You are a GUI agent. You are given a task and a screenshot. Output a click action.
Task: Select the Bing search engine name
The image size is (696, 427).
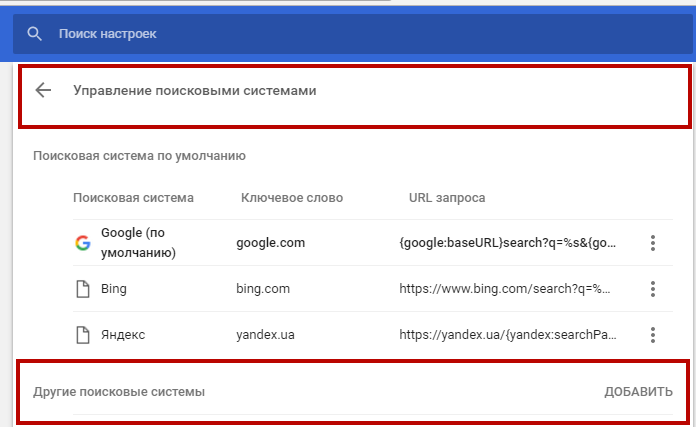click(x=114, y=289)
